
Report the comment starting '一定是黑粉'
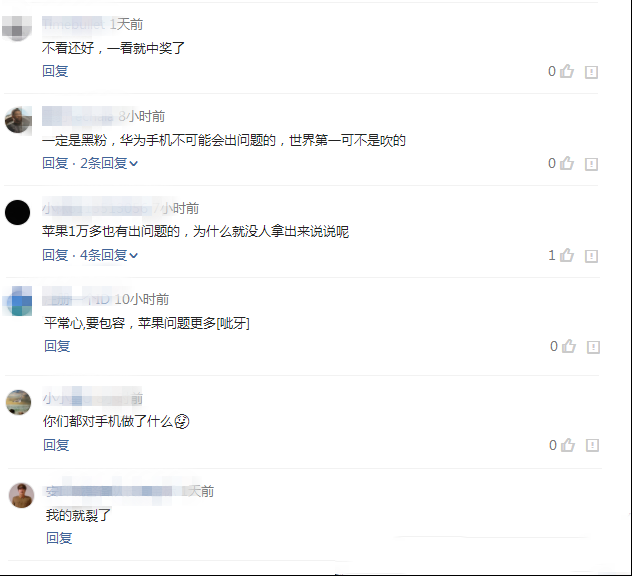tap(591, 164)
